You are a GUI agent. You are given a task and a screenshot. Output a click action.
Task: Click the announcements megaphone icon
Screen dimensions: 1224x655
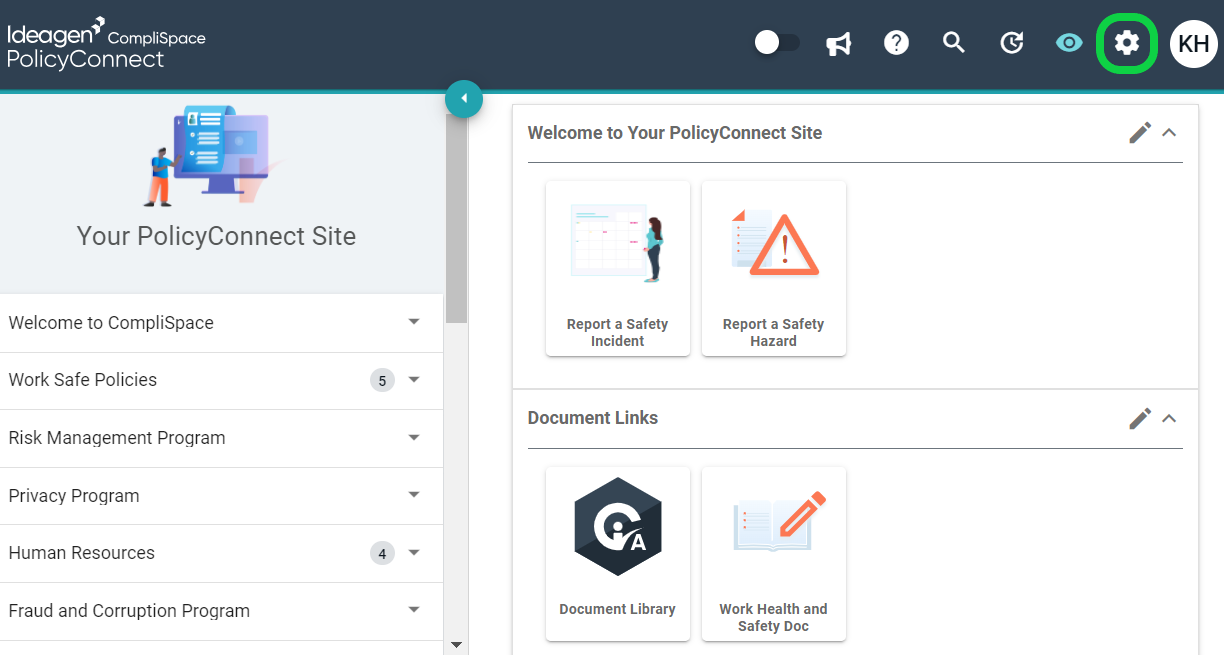coord(838,44)
